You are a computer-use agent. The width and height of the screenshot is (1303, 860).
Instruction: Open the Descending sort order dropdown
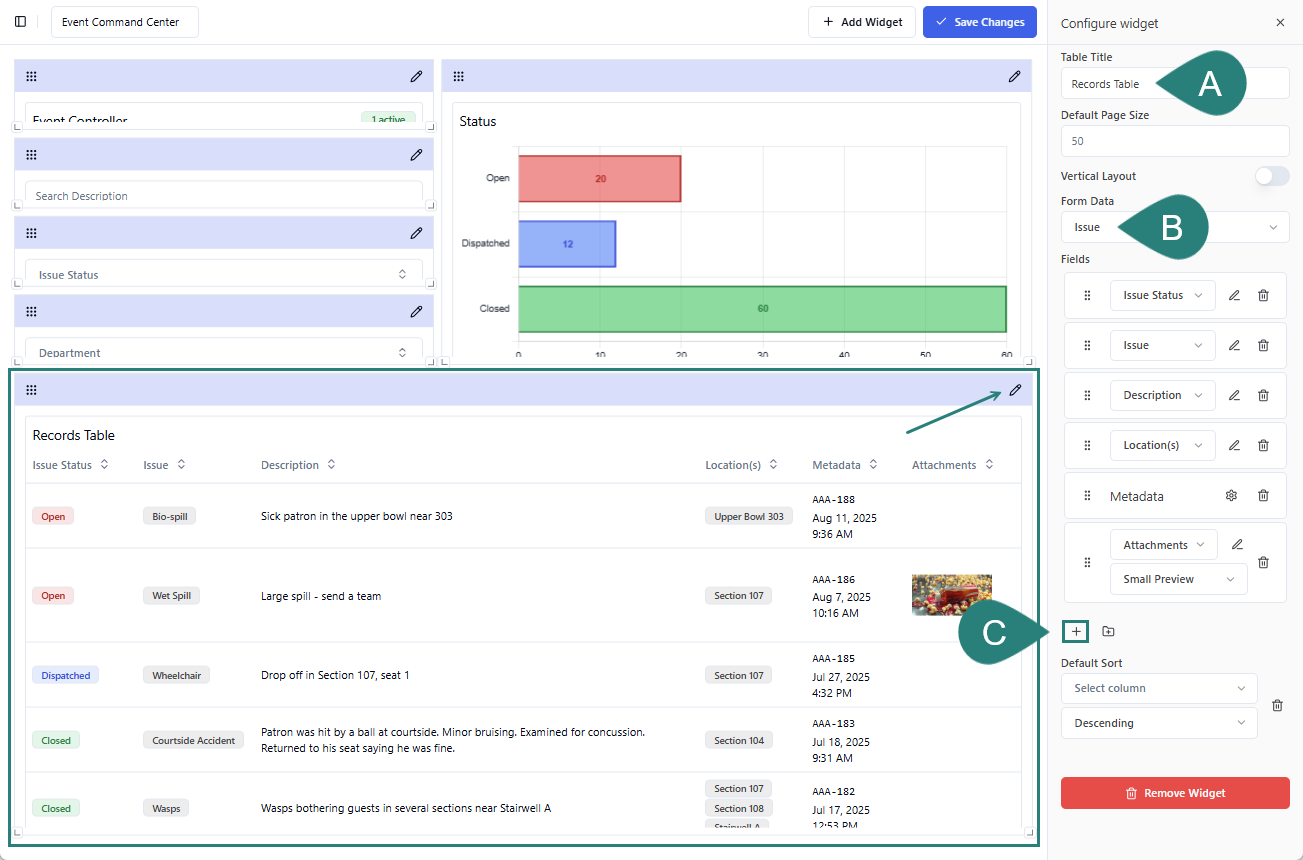click(1159, 723)
